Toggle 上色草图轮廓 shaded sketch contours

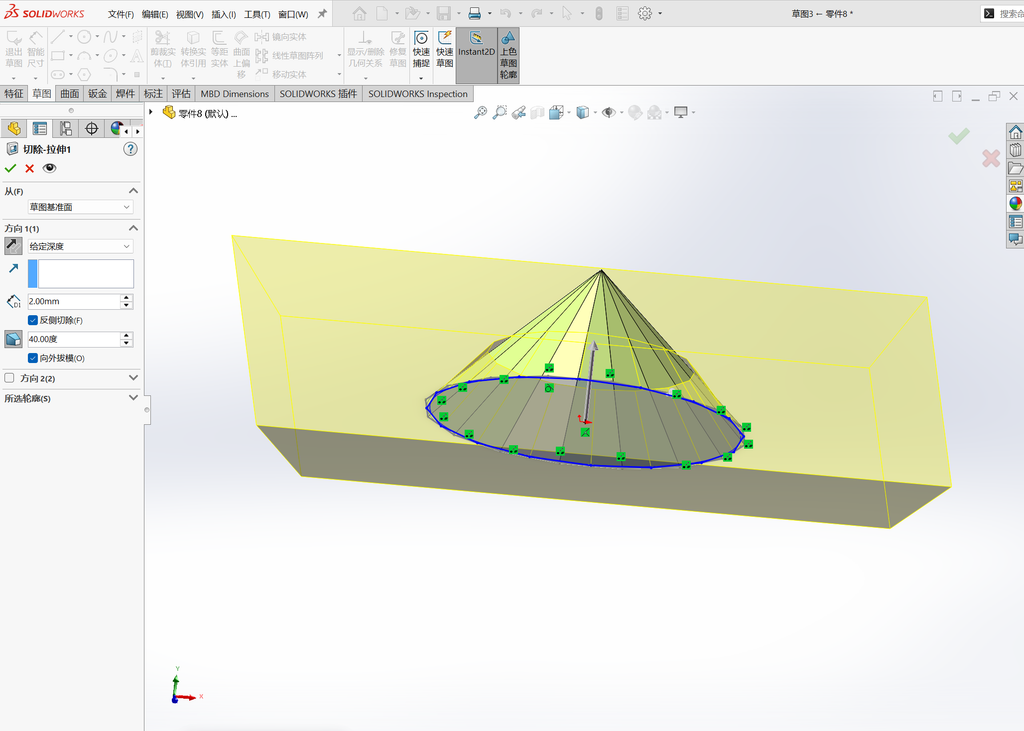click(x=508, y=55)
